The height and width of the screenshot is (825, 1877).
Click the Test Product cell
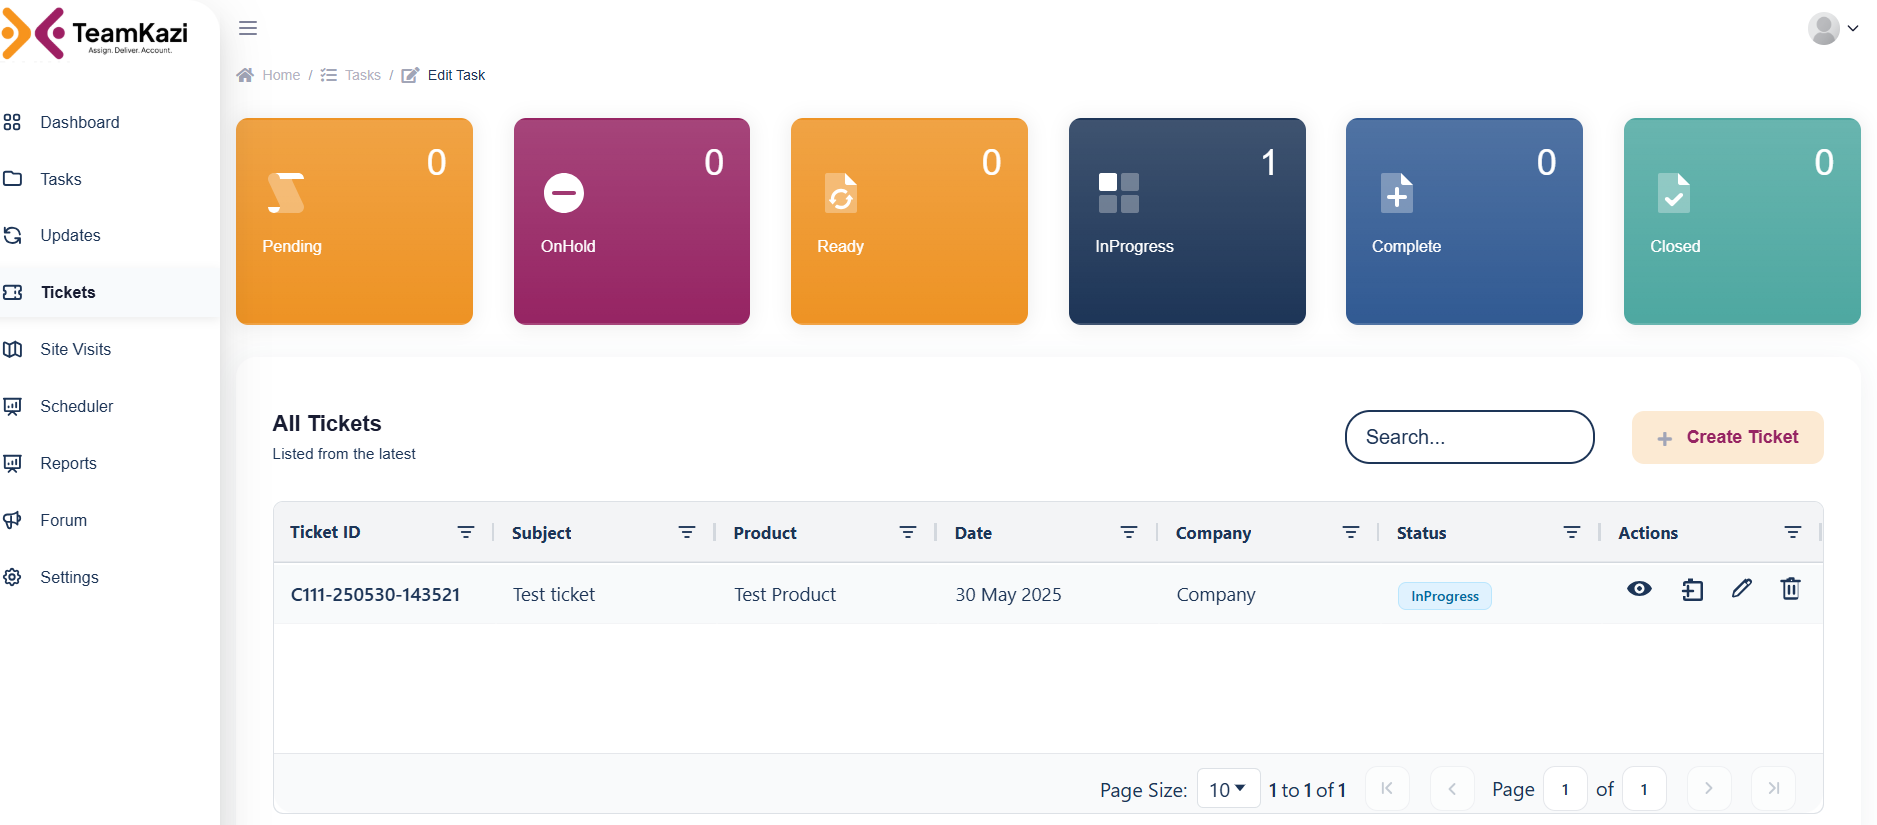(x=785, y=594)
